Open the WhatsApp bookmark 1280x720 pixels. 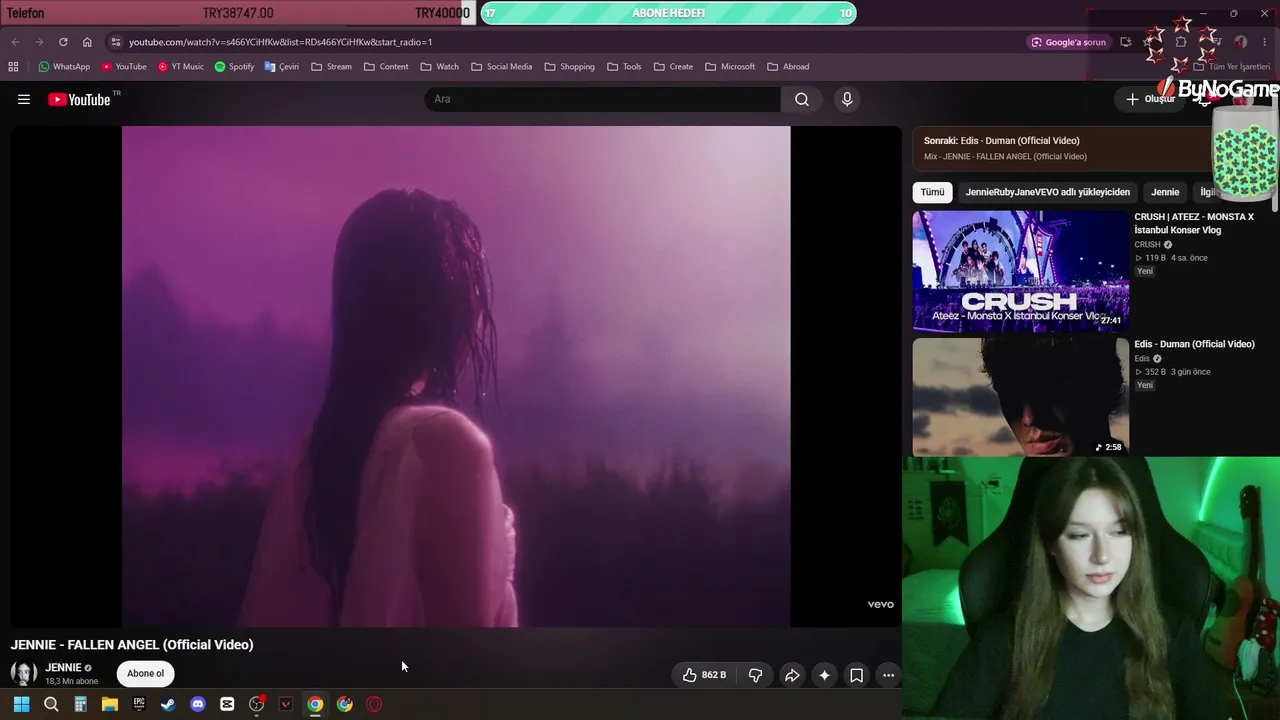pyautogui.click(x=64, y=67)
